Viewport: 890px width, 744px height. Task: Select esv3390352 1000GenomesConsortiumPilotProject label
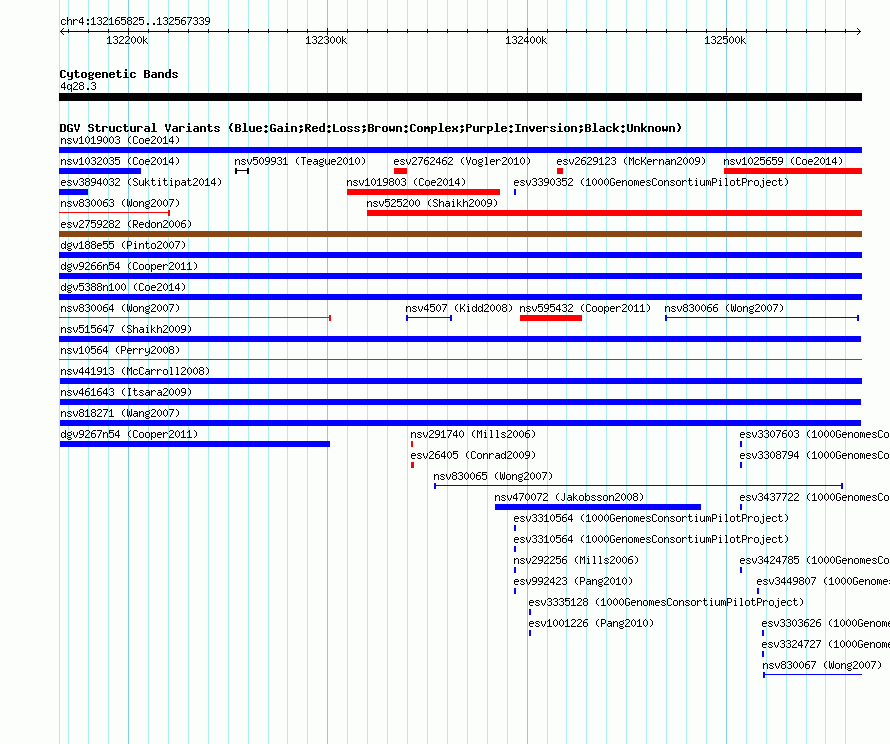(651, 182)
